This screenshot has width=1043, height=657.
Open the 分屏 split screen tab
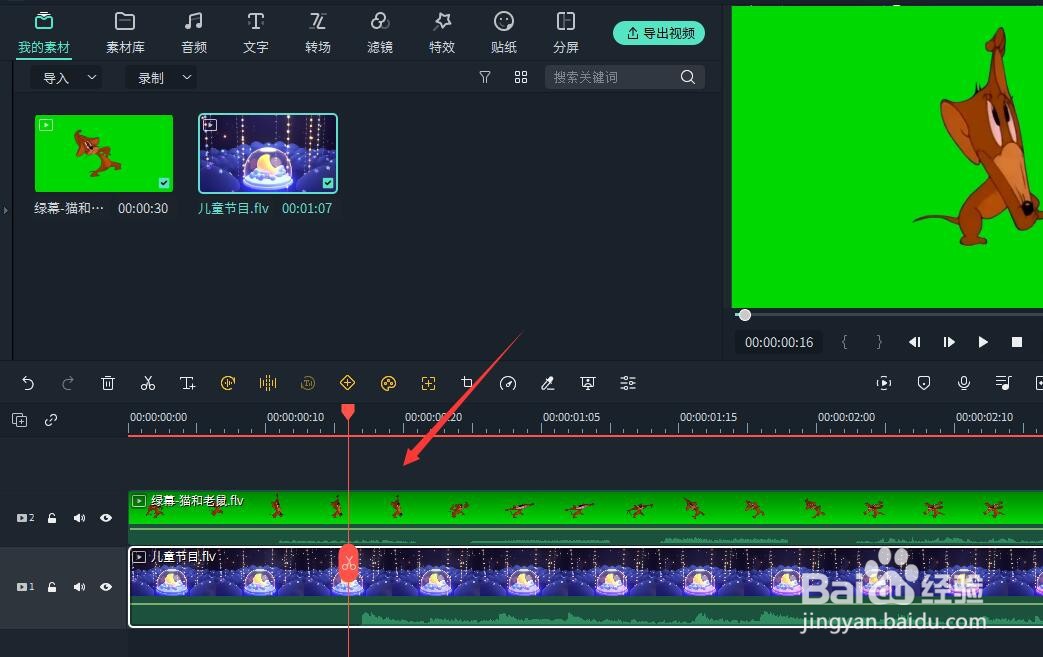565,33
